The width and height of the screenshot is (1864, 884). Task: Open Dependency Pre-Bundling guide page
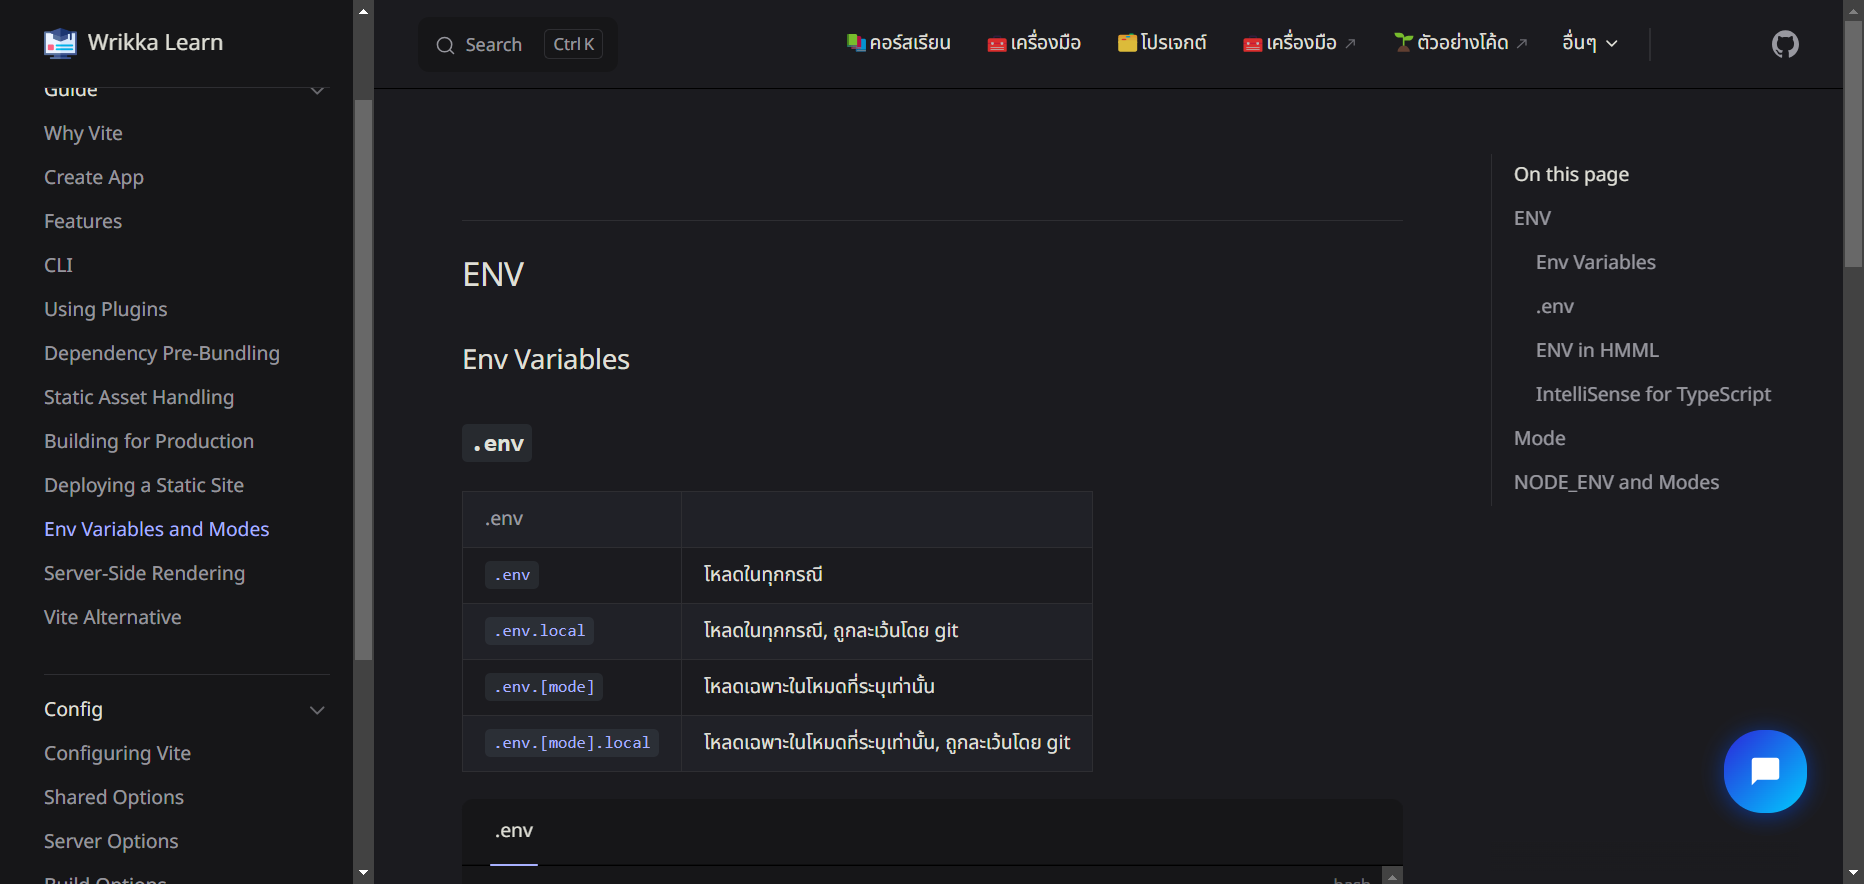tap(162, 353)
